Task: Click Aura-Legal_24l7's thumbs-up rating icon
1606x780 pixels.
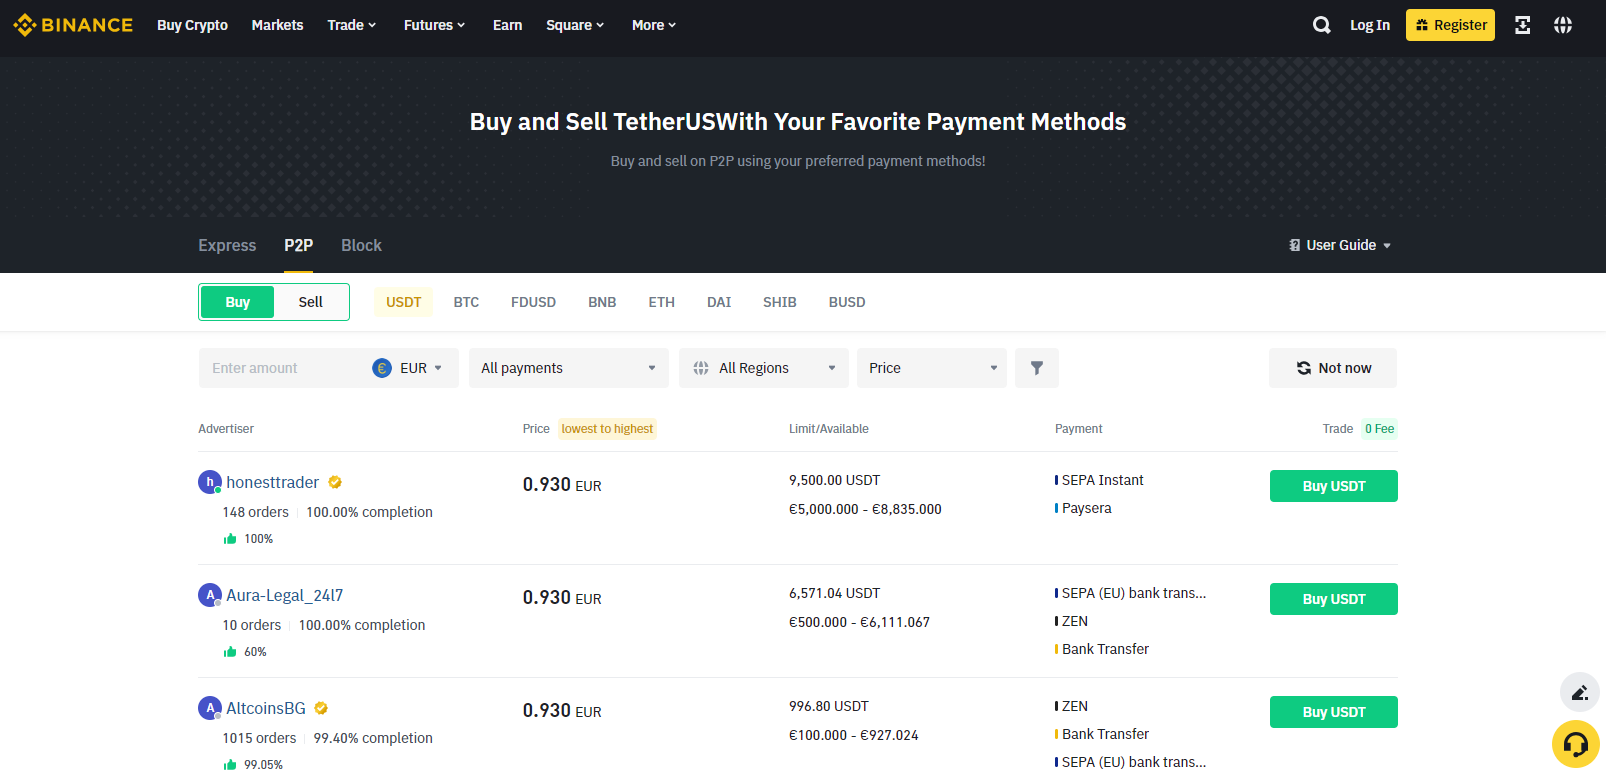Action: (x=230, y=651)
